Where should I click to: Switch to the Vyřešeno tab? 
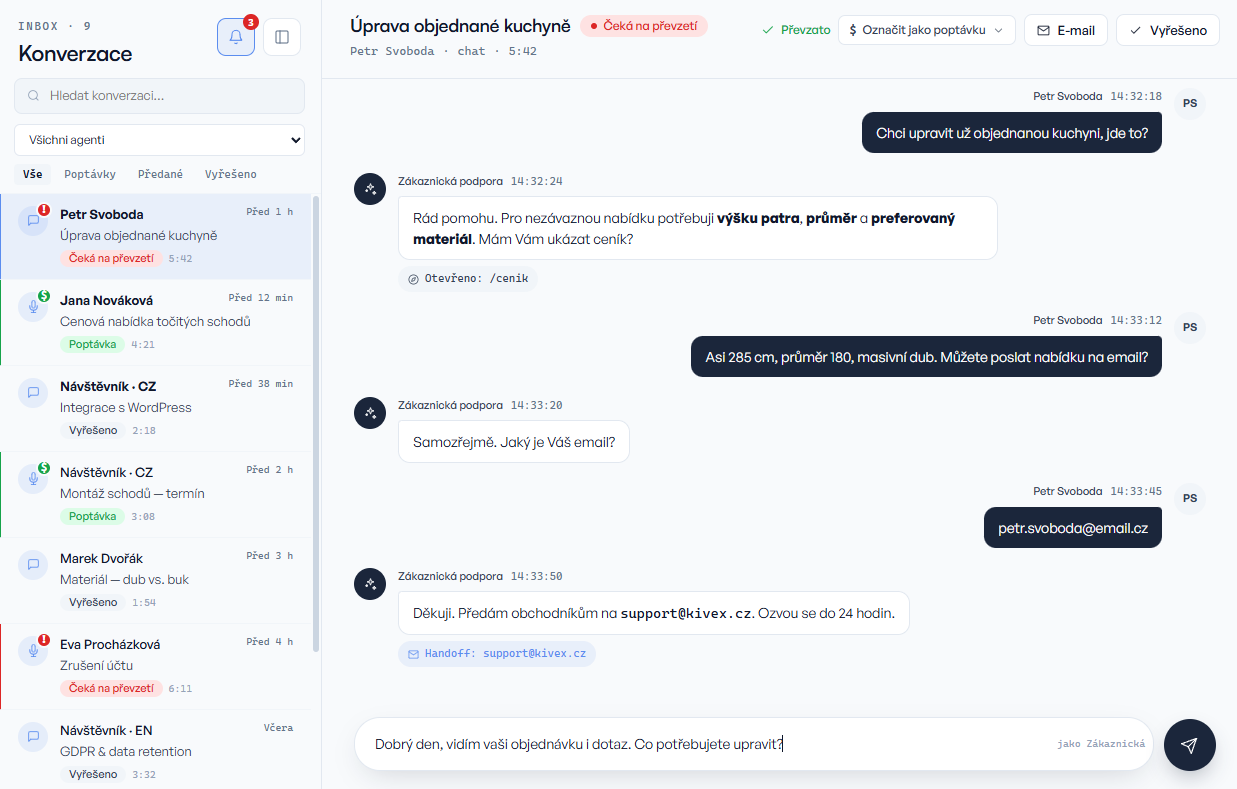231,174
